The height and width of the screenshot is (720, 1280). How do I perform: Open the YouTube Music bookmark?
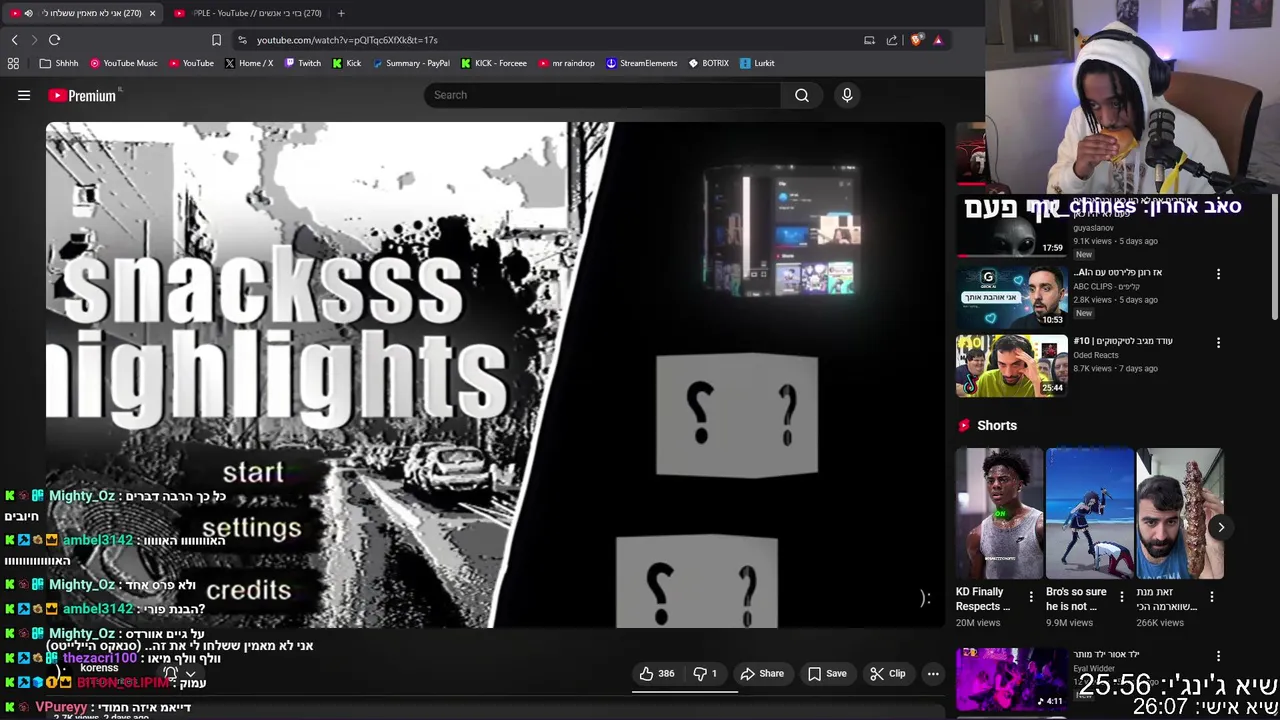coord(123,63)
